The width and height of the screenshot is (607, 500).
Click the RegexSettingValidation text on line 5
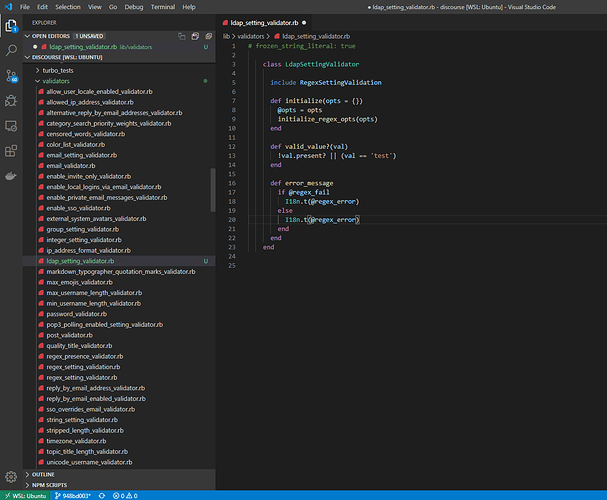click(340, 82)
